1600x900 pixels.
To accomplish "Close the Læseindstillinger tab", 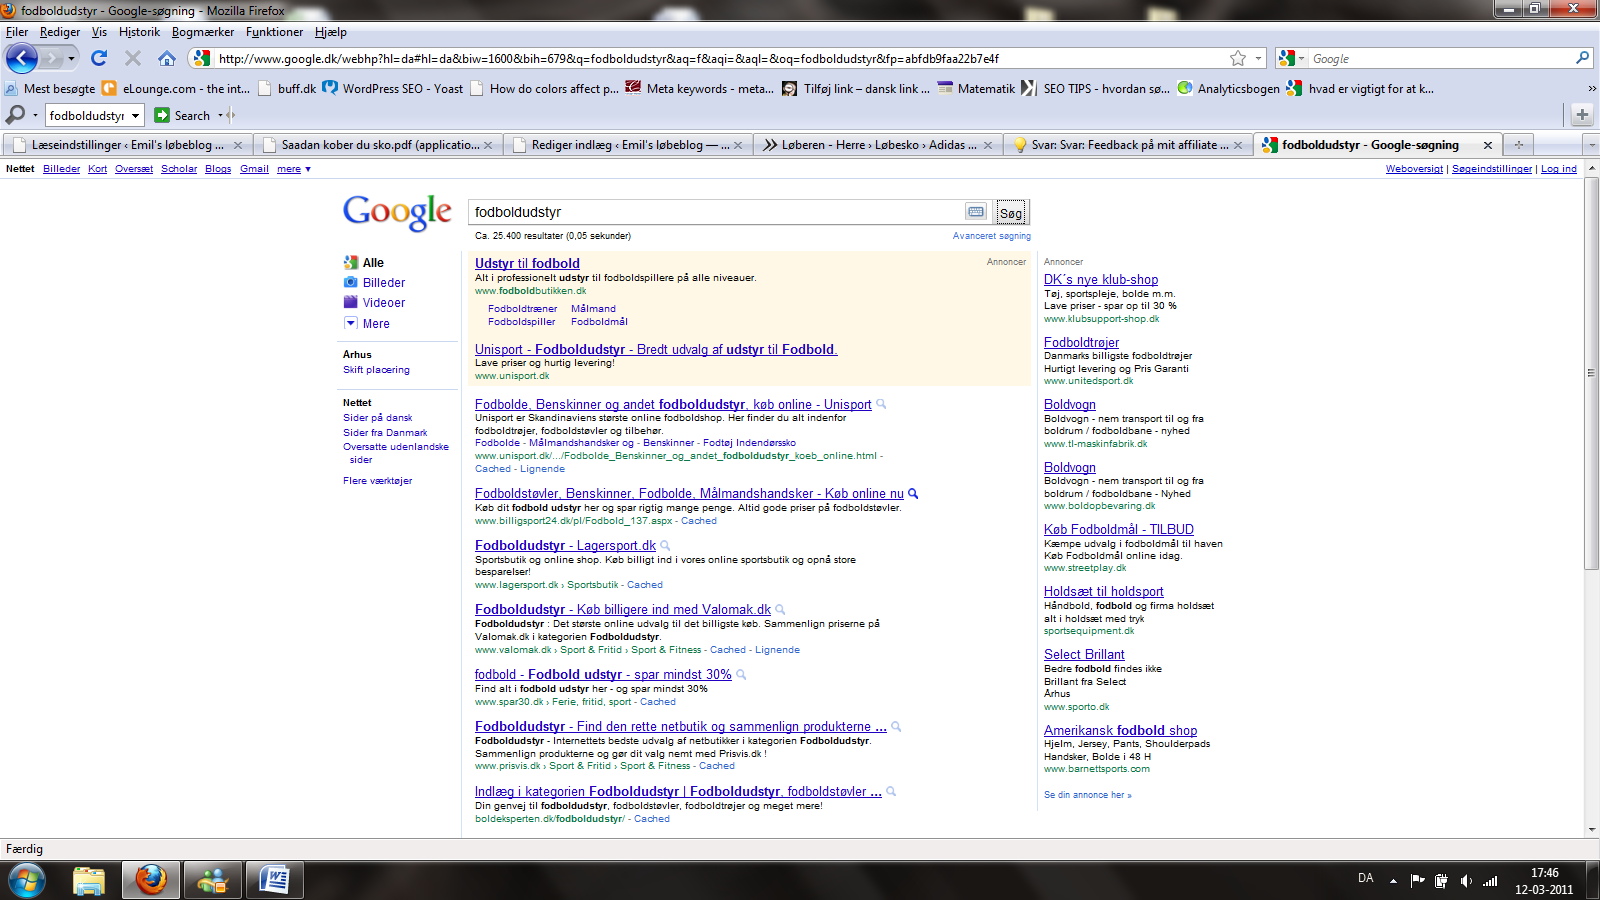I will pos(238,145).
